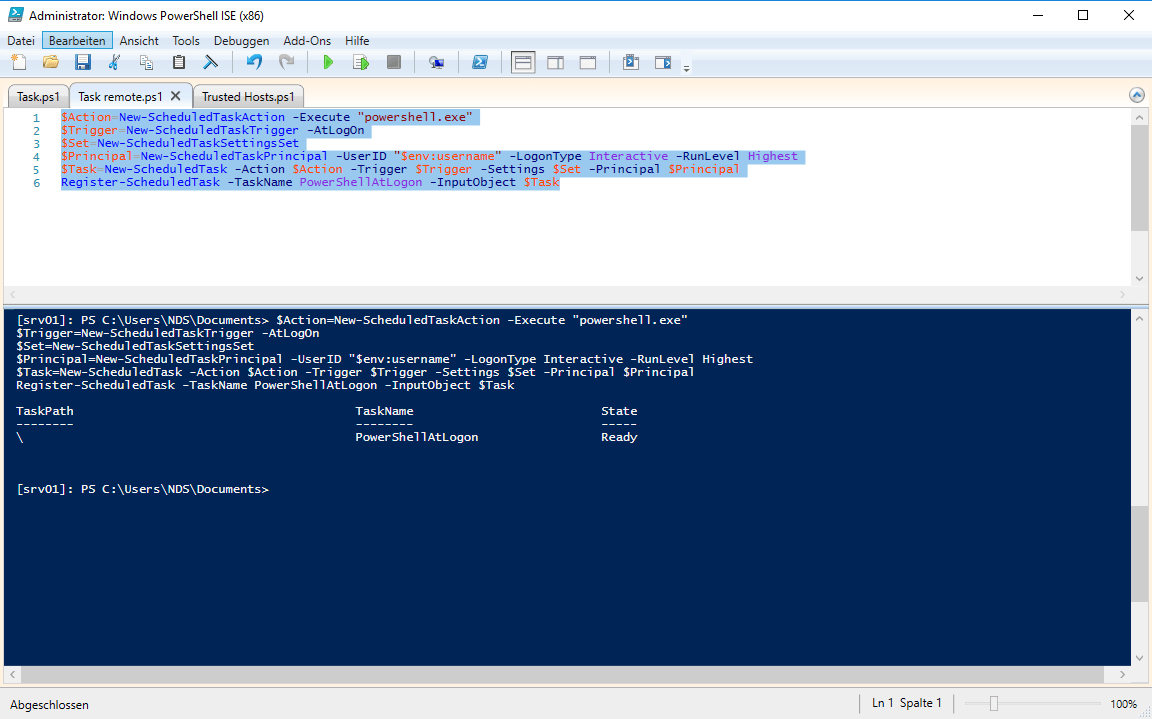Maximize the script pane layout
Image resolution: width=1152 pixels, height=719 pixels.
tap(588, 63)
